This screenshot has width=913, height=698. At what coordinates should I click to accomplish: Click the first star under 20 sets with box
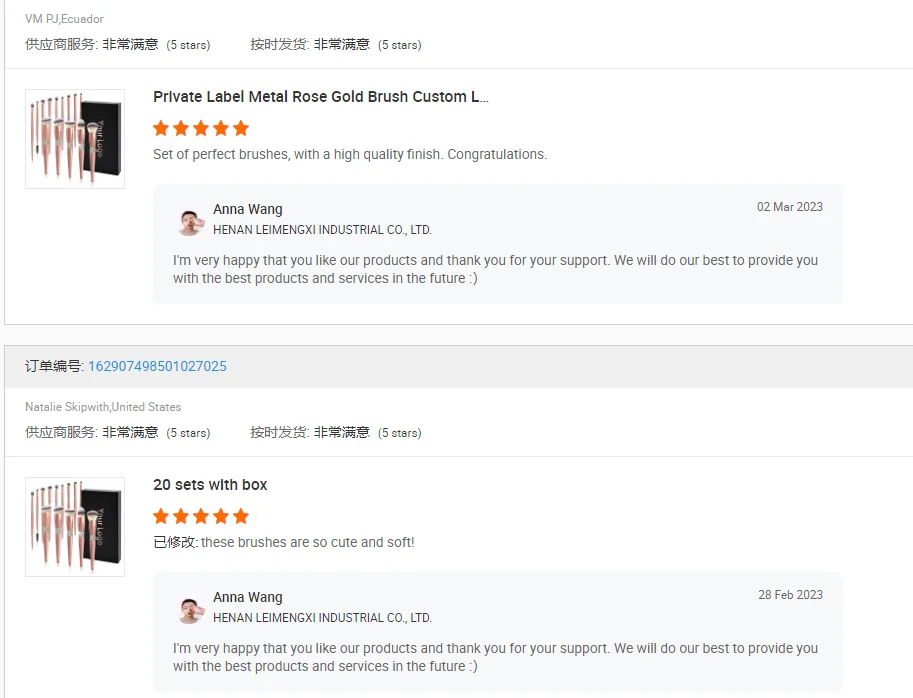click(161, 516)
